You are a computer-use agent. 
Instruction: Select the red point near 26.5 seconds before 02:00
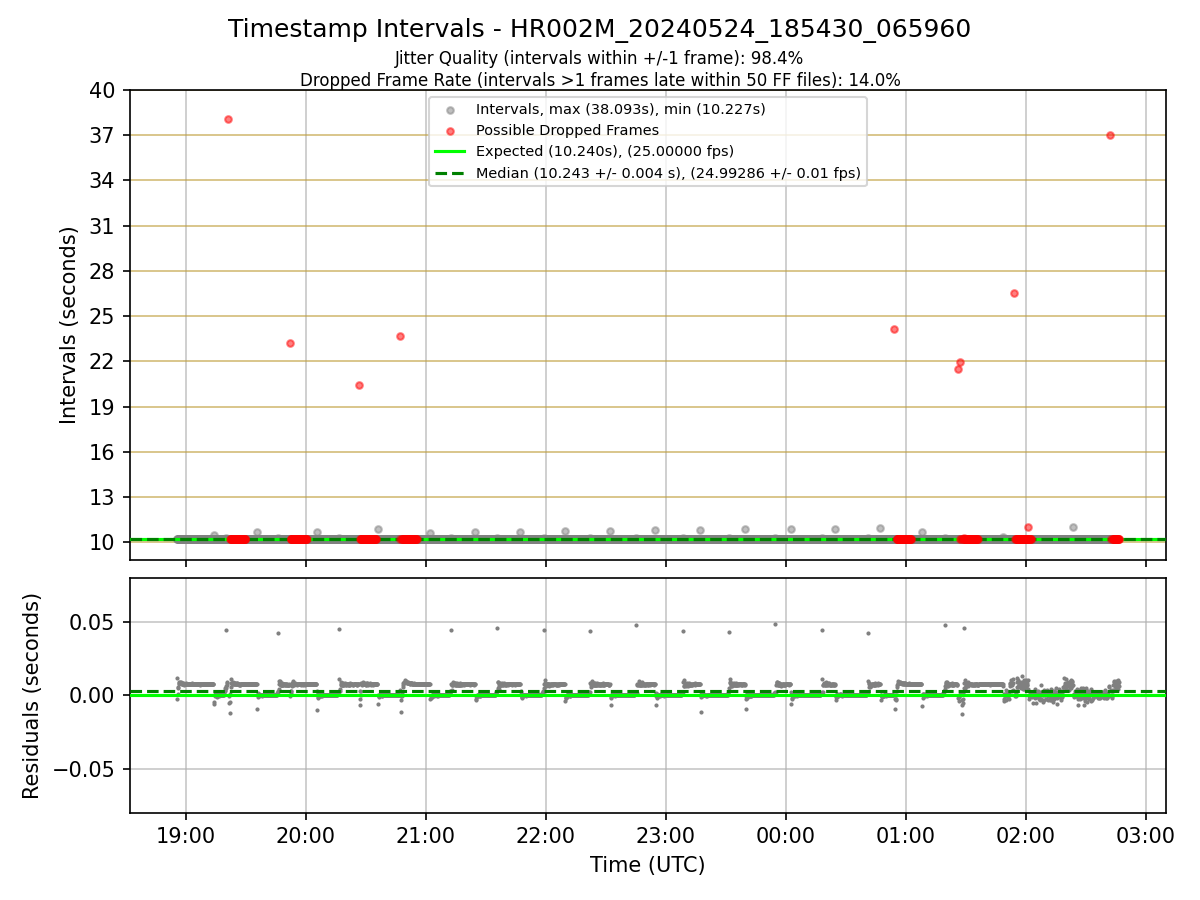coord(1014,293)
